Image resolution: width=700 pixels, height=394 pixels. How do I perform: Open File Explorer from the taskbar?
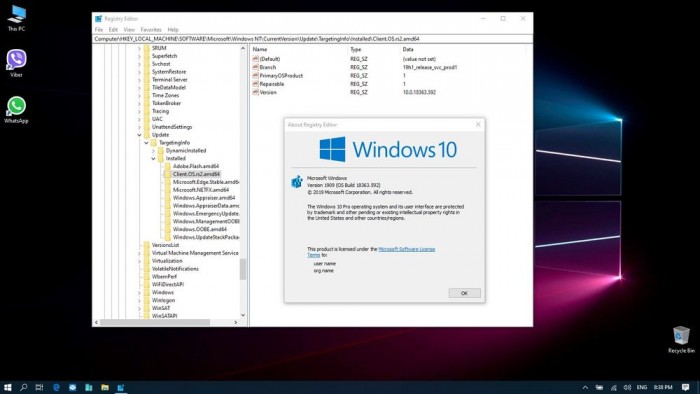point(105,387)
